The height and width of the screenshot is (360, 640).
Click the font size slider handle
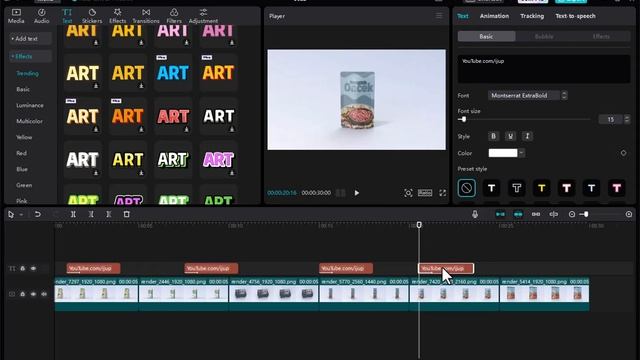click(x=464, y=119)
